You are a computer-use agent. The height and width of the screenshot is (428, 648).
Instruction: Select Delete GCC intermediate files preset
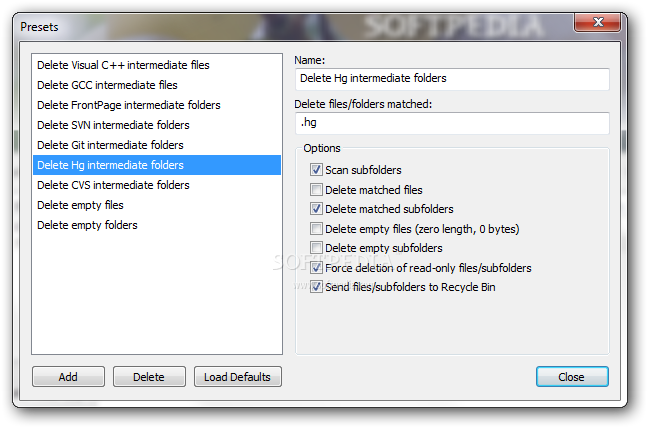(157, 85)
